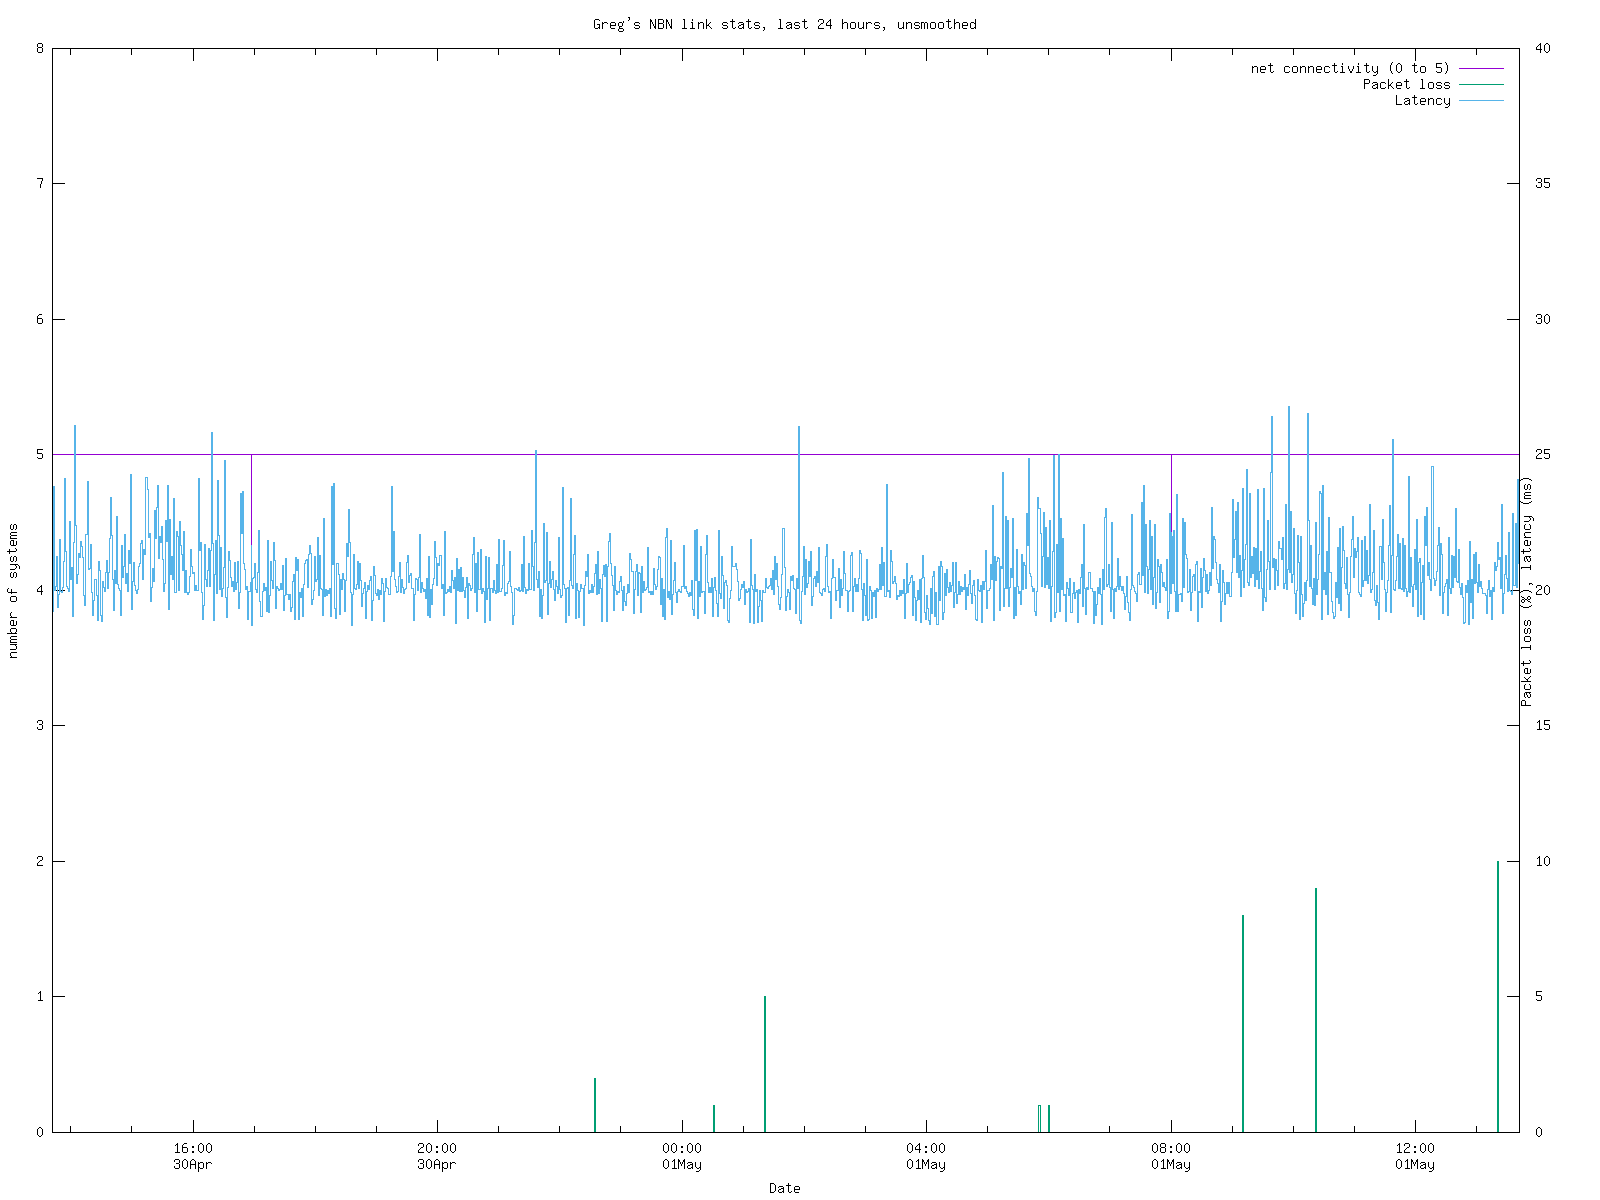
Task: Click the small packet loss spike before 00:00
Action: point(595,1105)
